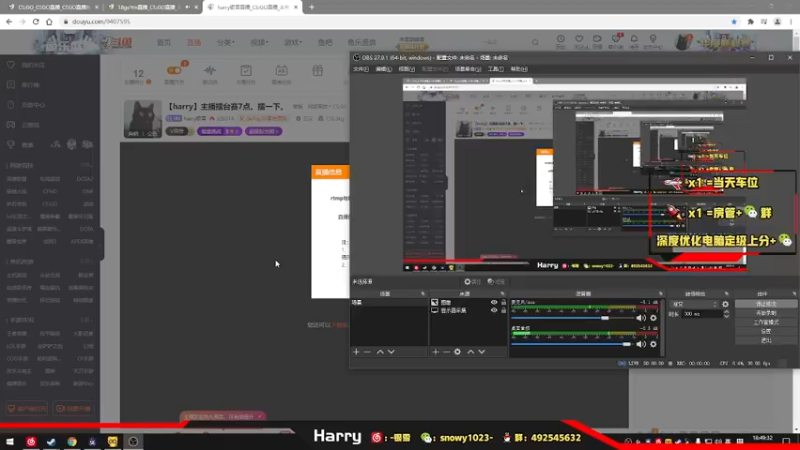Click the transition duration input field
Screen dimensions: 800x450
click(x=702, y=314)
